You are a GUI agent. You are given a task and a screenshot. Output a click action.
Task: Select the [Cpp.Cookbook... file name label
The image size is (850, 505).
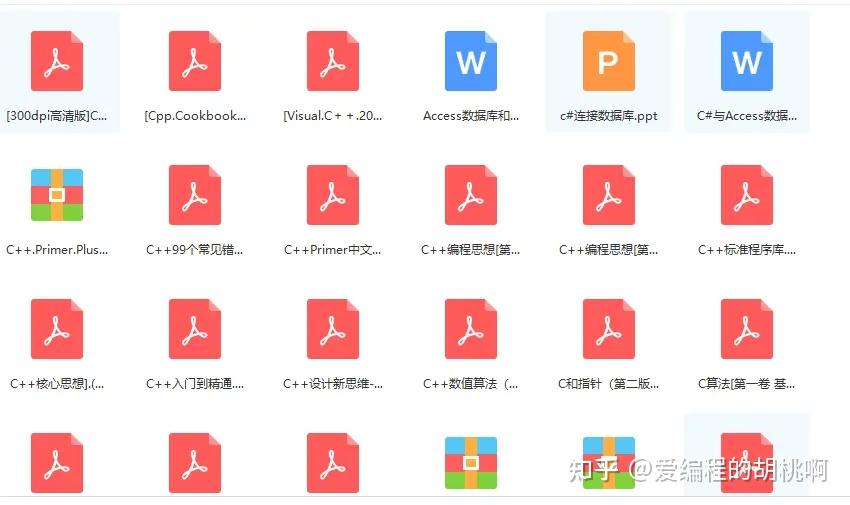pos(195,116)
